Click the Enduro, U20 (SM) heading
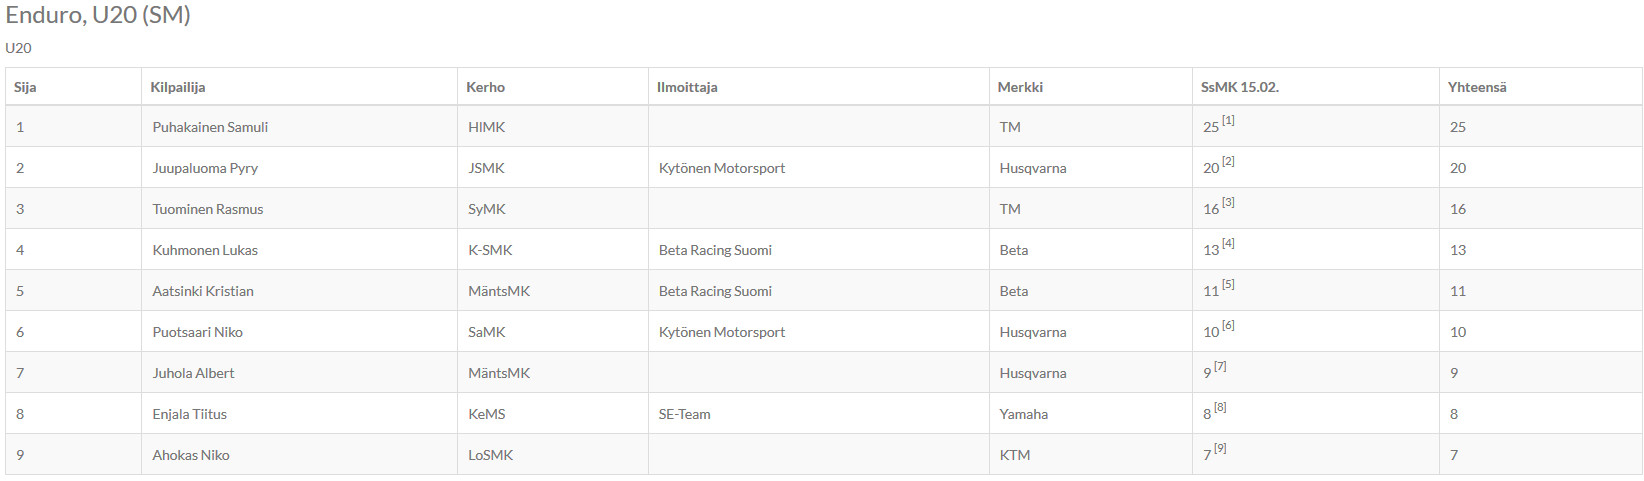 point(98,15)
